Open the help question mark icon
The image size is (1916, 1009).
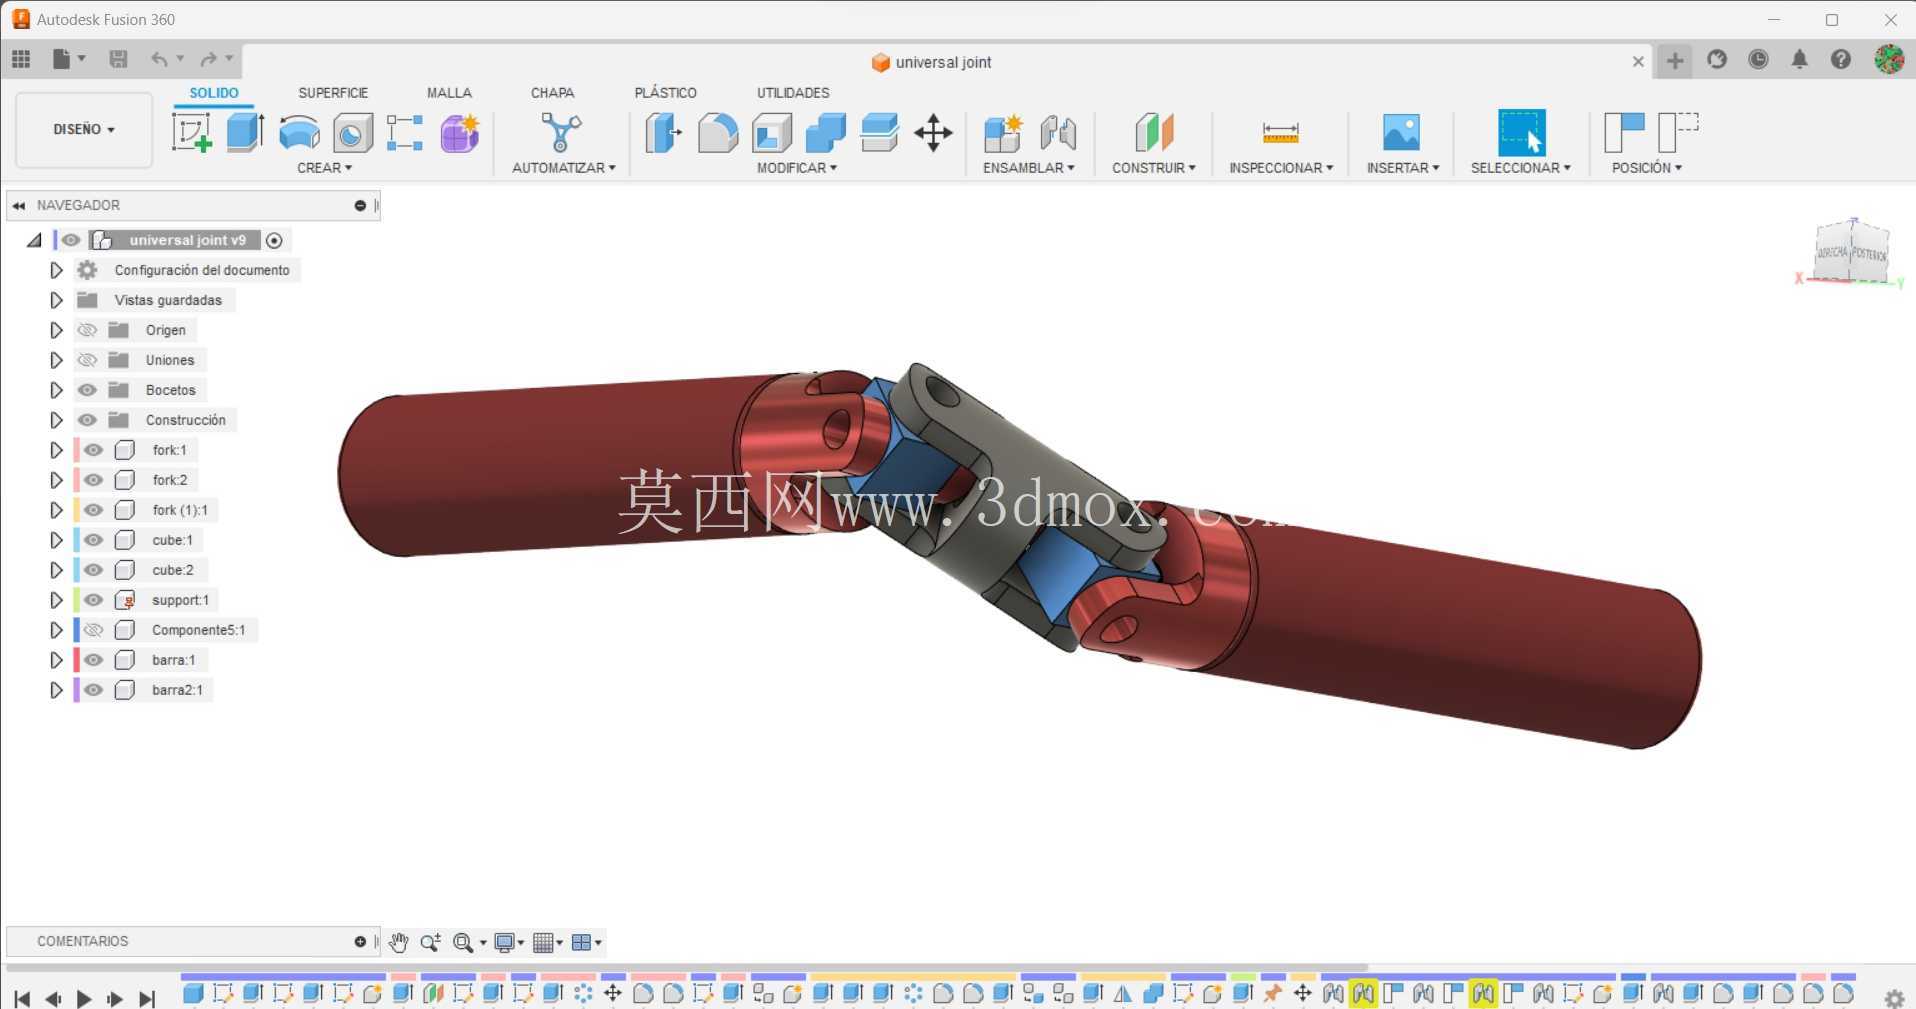click(x=1840, y=59)
